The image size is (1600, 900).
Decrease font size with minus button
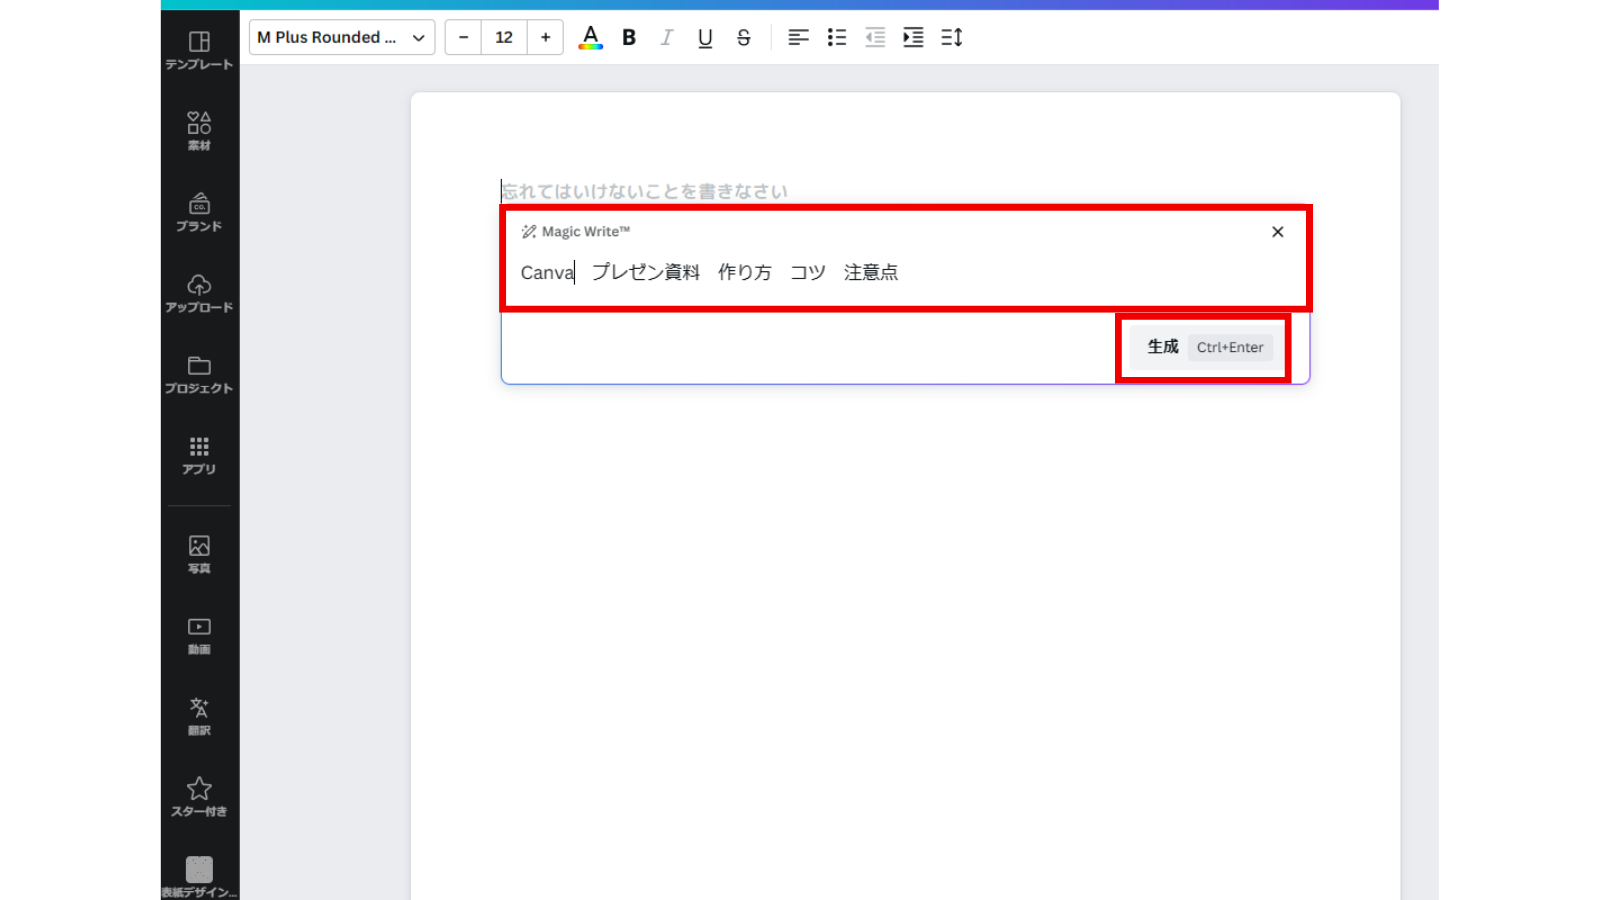click(463, 37)
